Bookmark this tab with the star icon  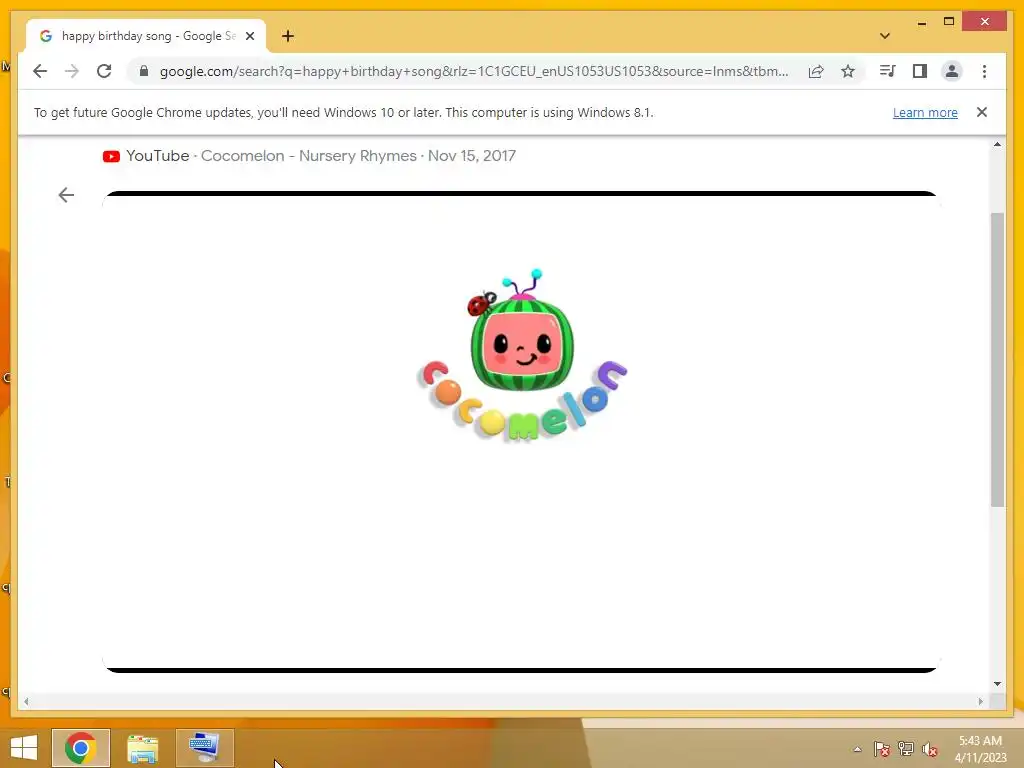(848, 71)
